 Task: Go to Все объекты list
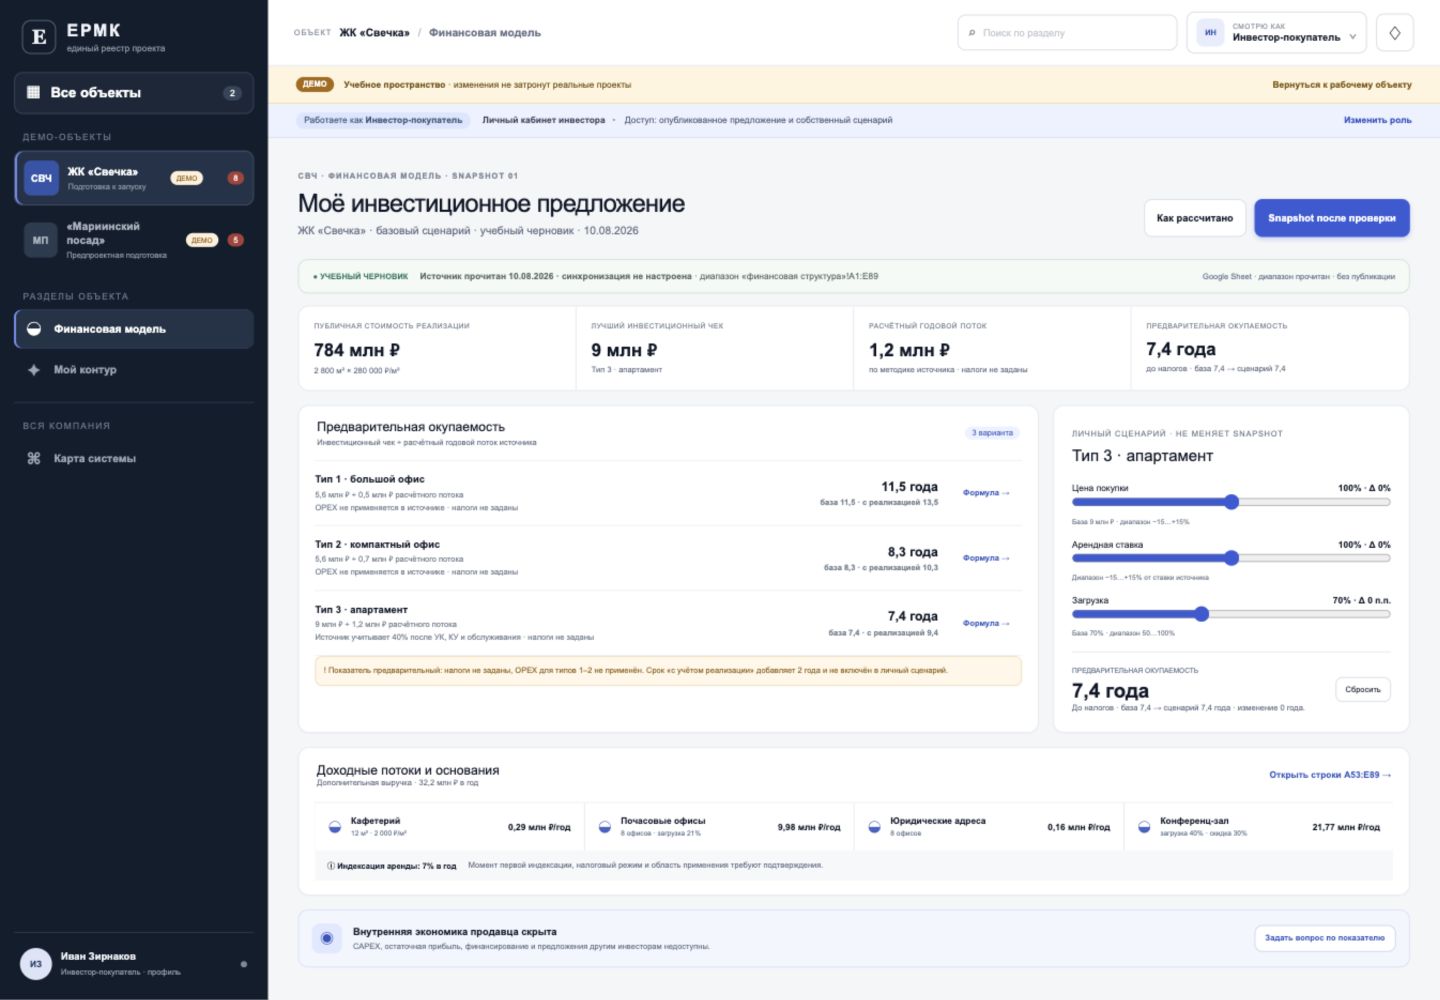tap(134, 92)
